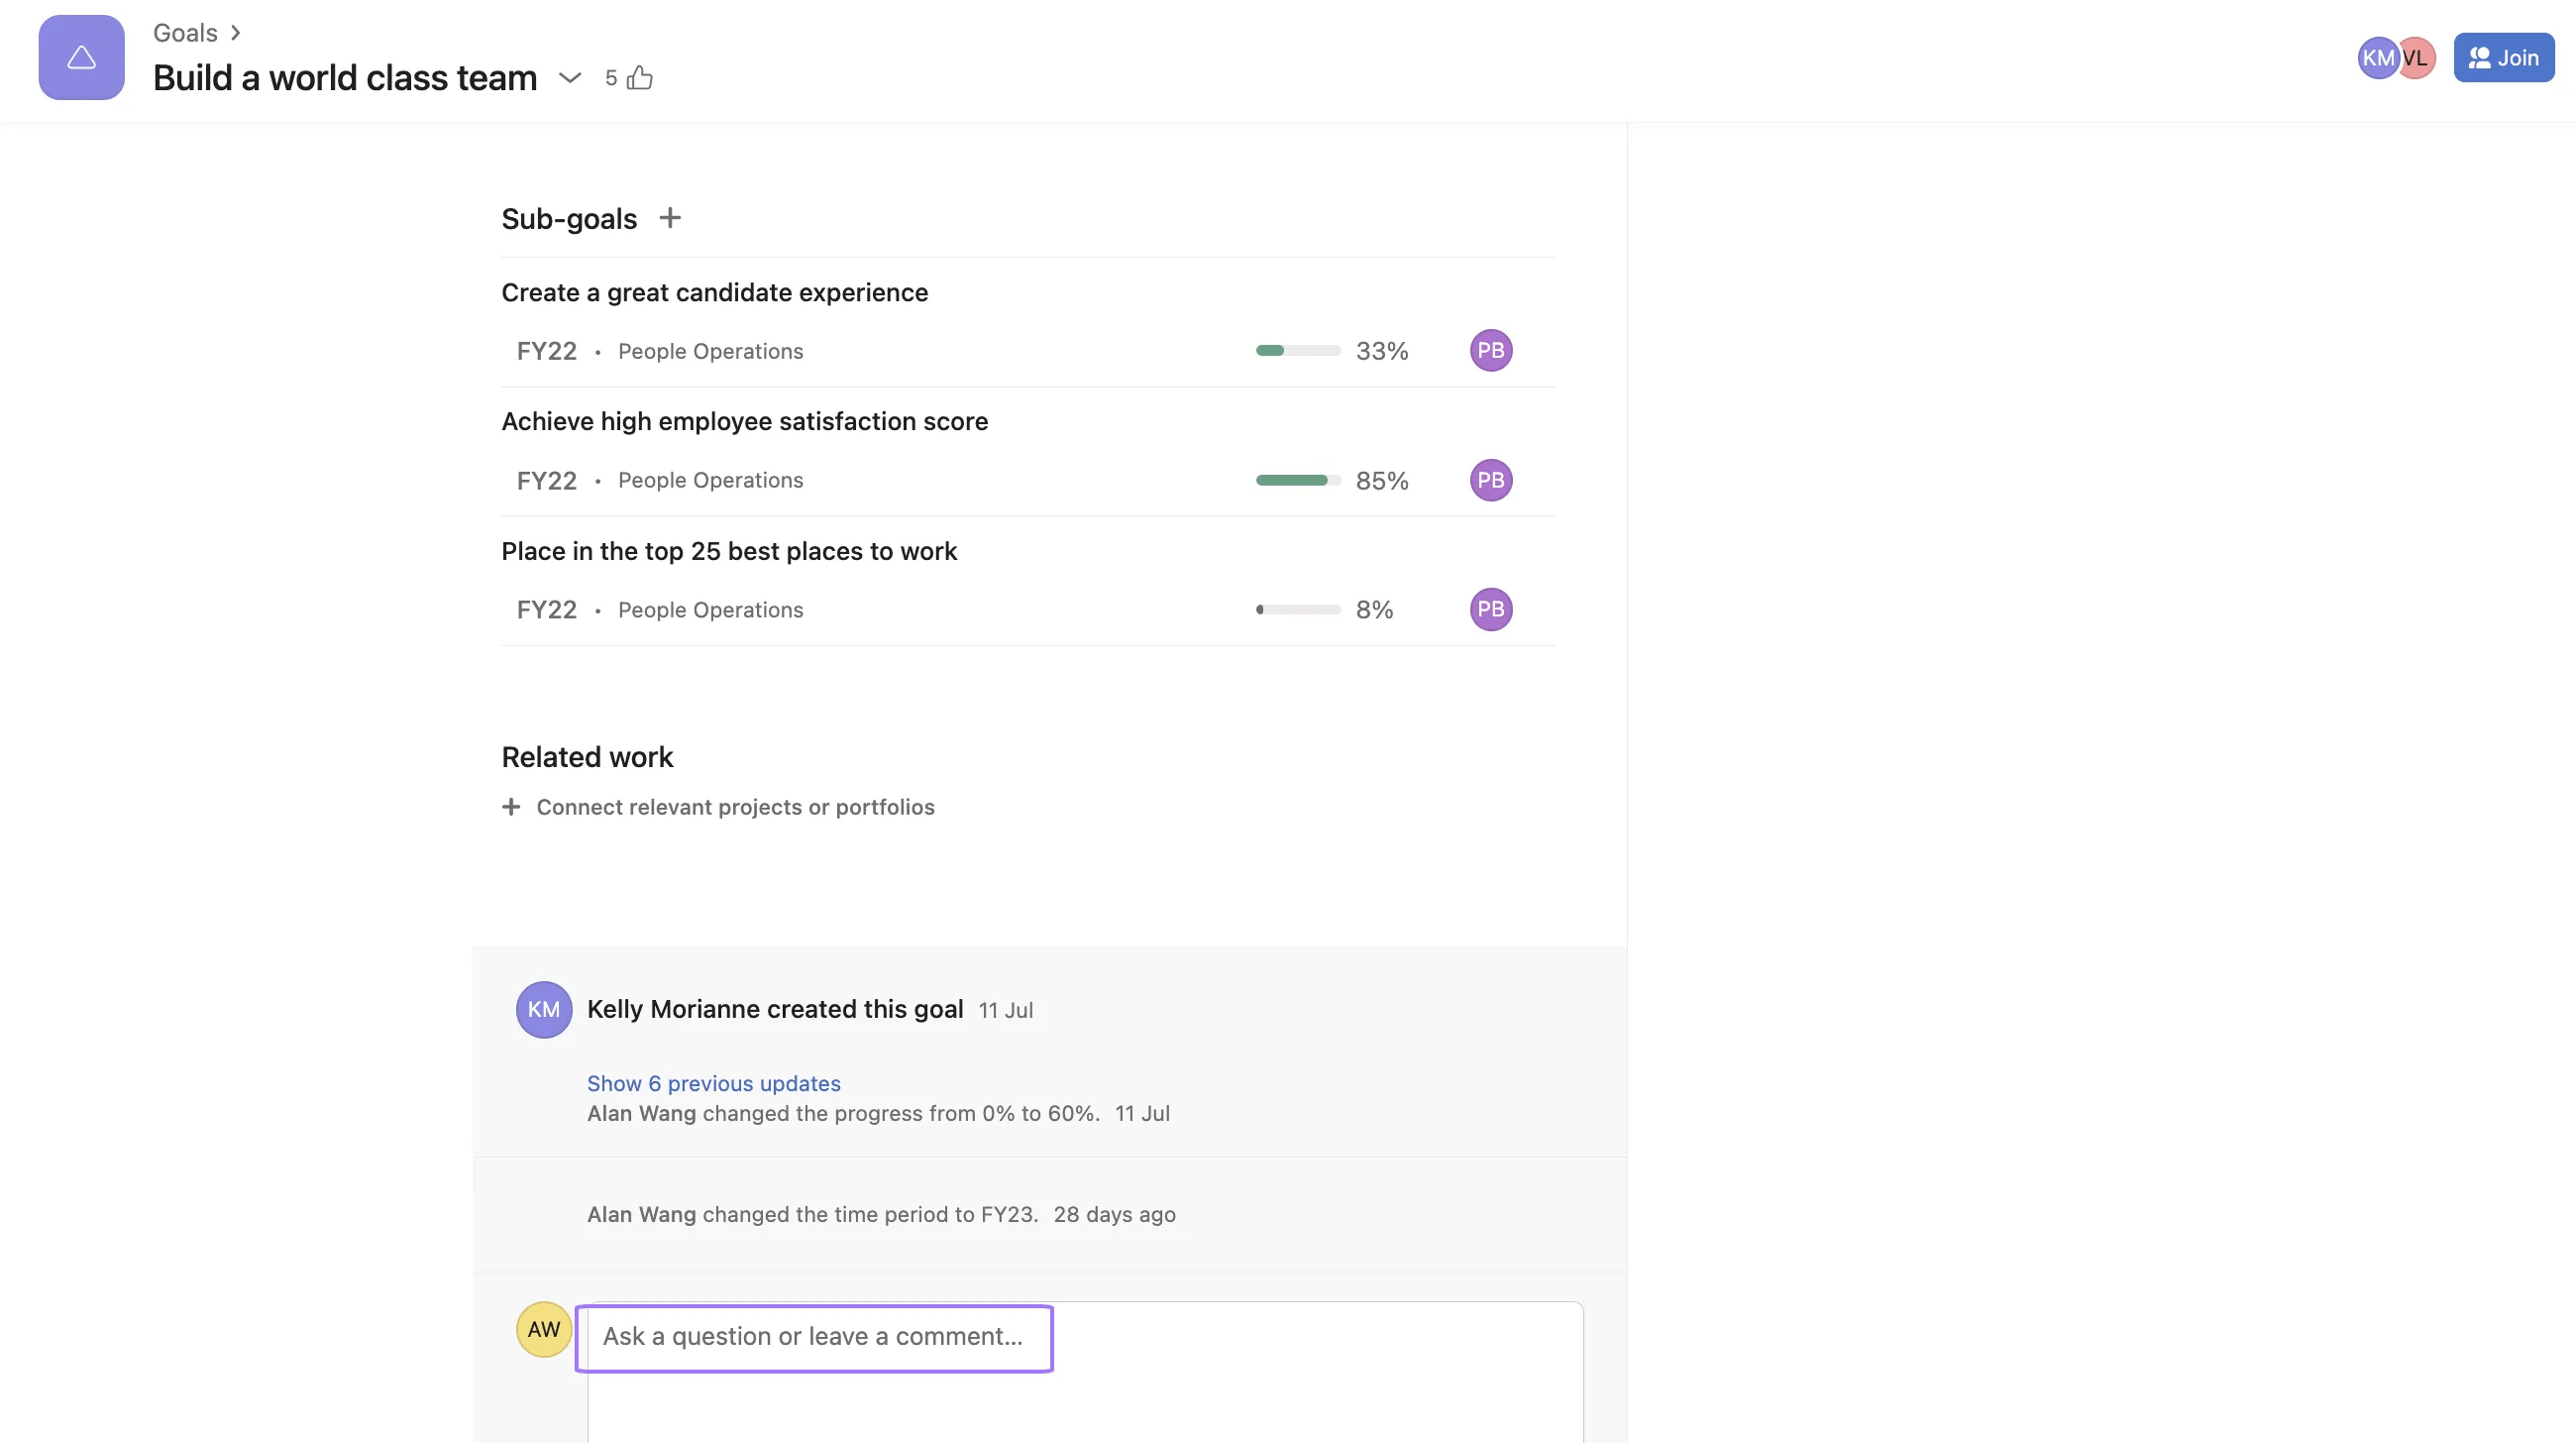Select AW's avatar beside the comment box
Image resolution: width=2576 pixels, height=1443 pixels.
point(543,1330)
